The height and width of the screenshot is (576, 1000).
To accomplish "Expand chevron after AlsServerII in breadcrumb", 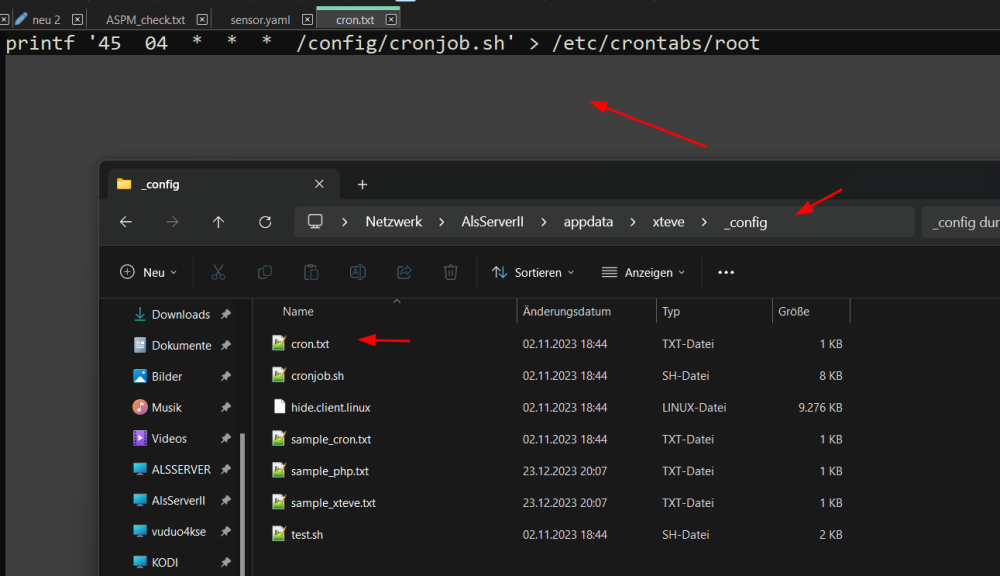I will (x=543, y=222).
